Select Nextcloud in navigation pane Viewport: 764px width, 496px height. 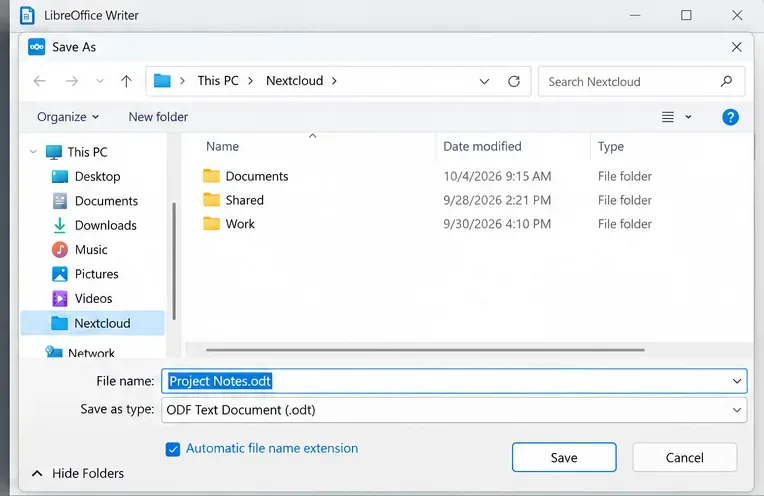pyautogui.click(x=93, y=323)
